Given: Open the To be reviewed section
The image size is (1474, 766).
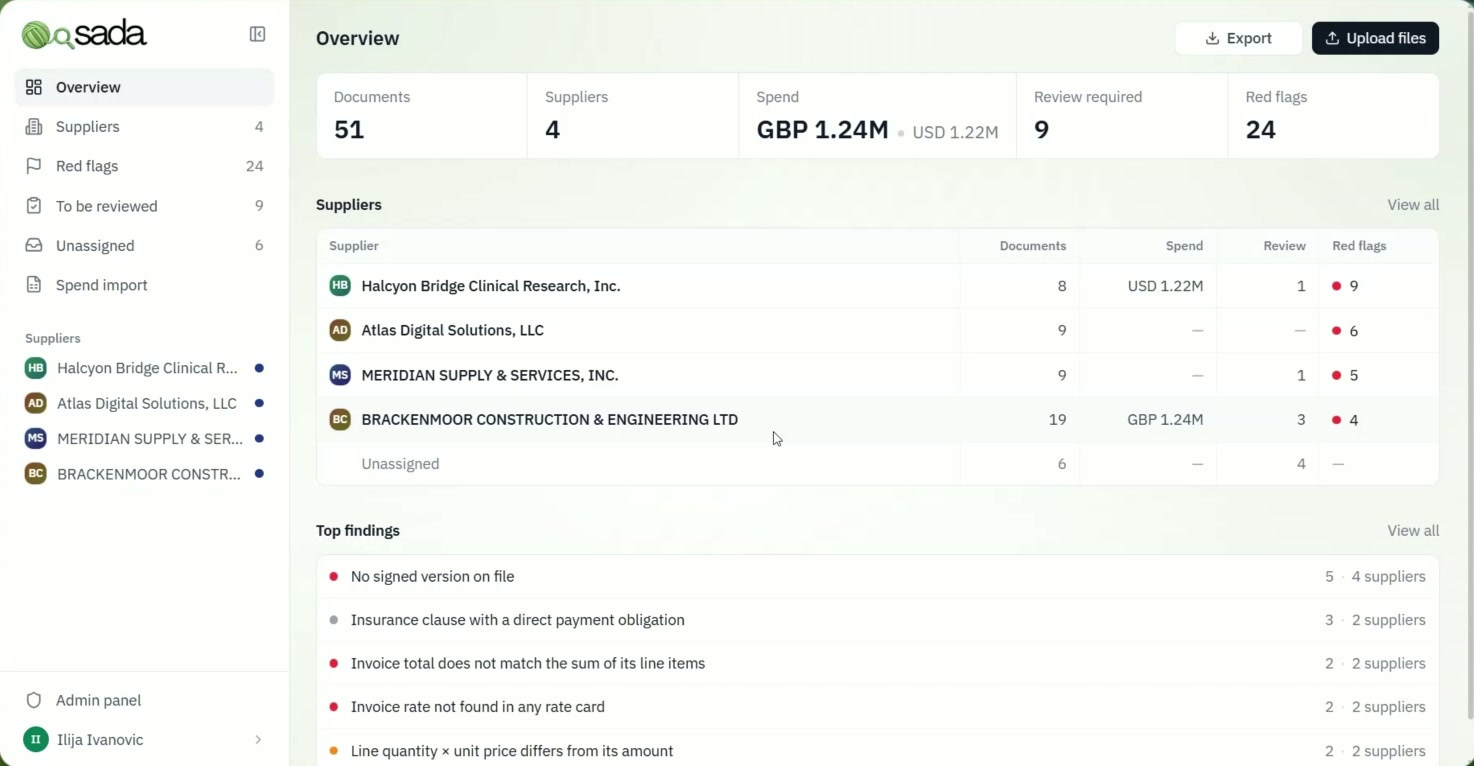Looking at the screenshot, I should tap(145, 206).
